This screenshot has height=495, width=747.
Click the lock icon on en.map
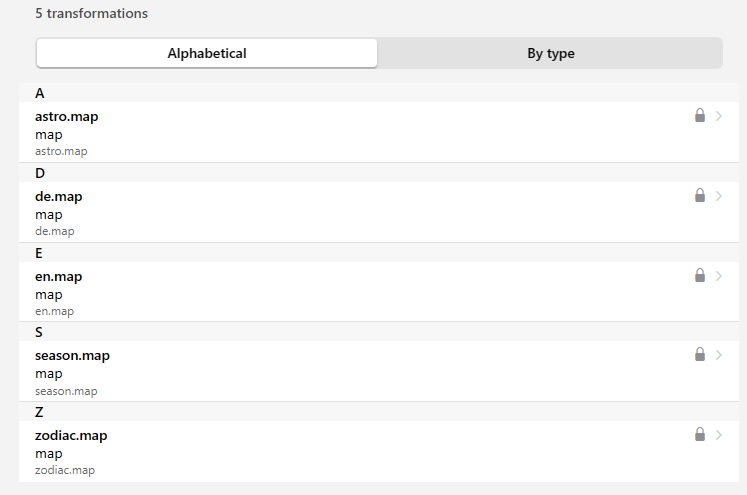coord(700,275)
